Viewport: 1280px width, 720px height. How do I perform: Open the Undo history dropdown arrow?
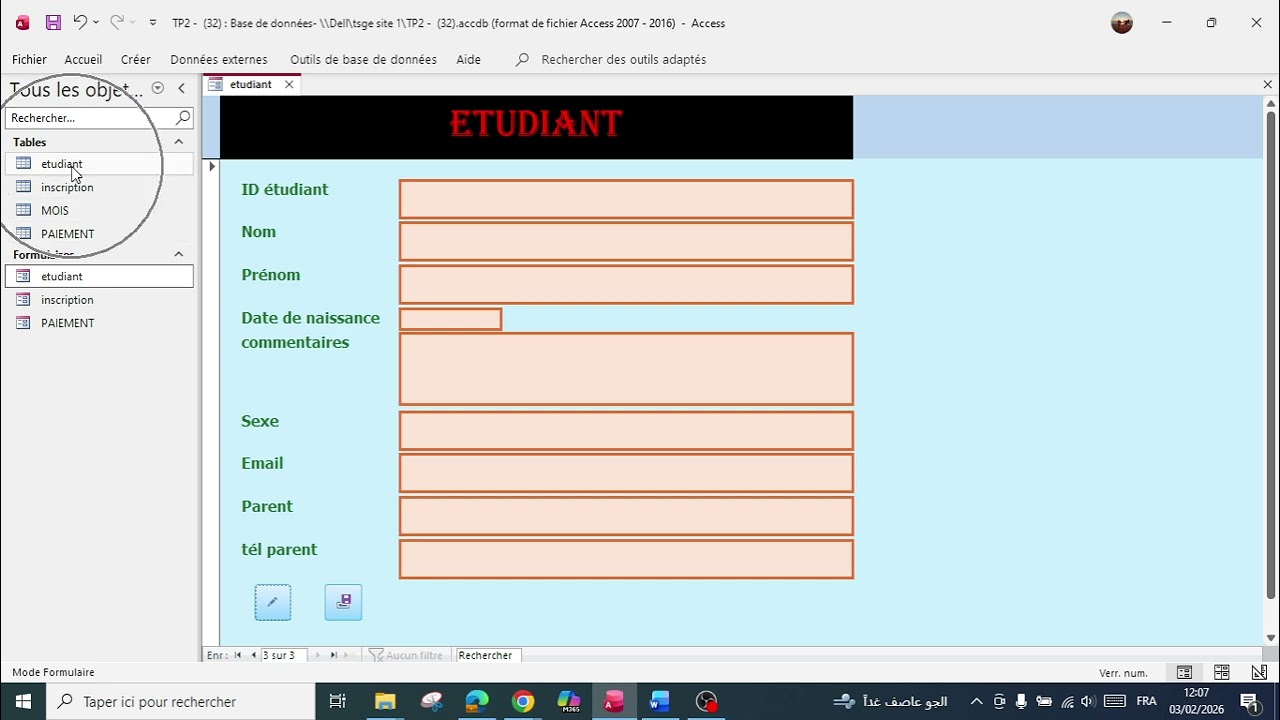(96, 22)
